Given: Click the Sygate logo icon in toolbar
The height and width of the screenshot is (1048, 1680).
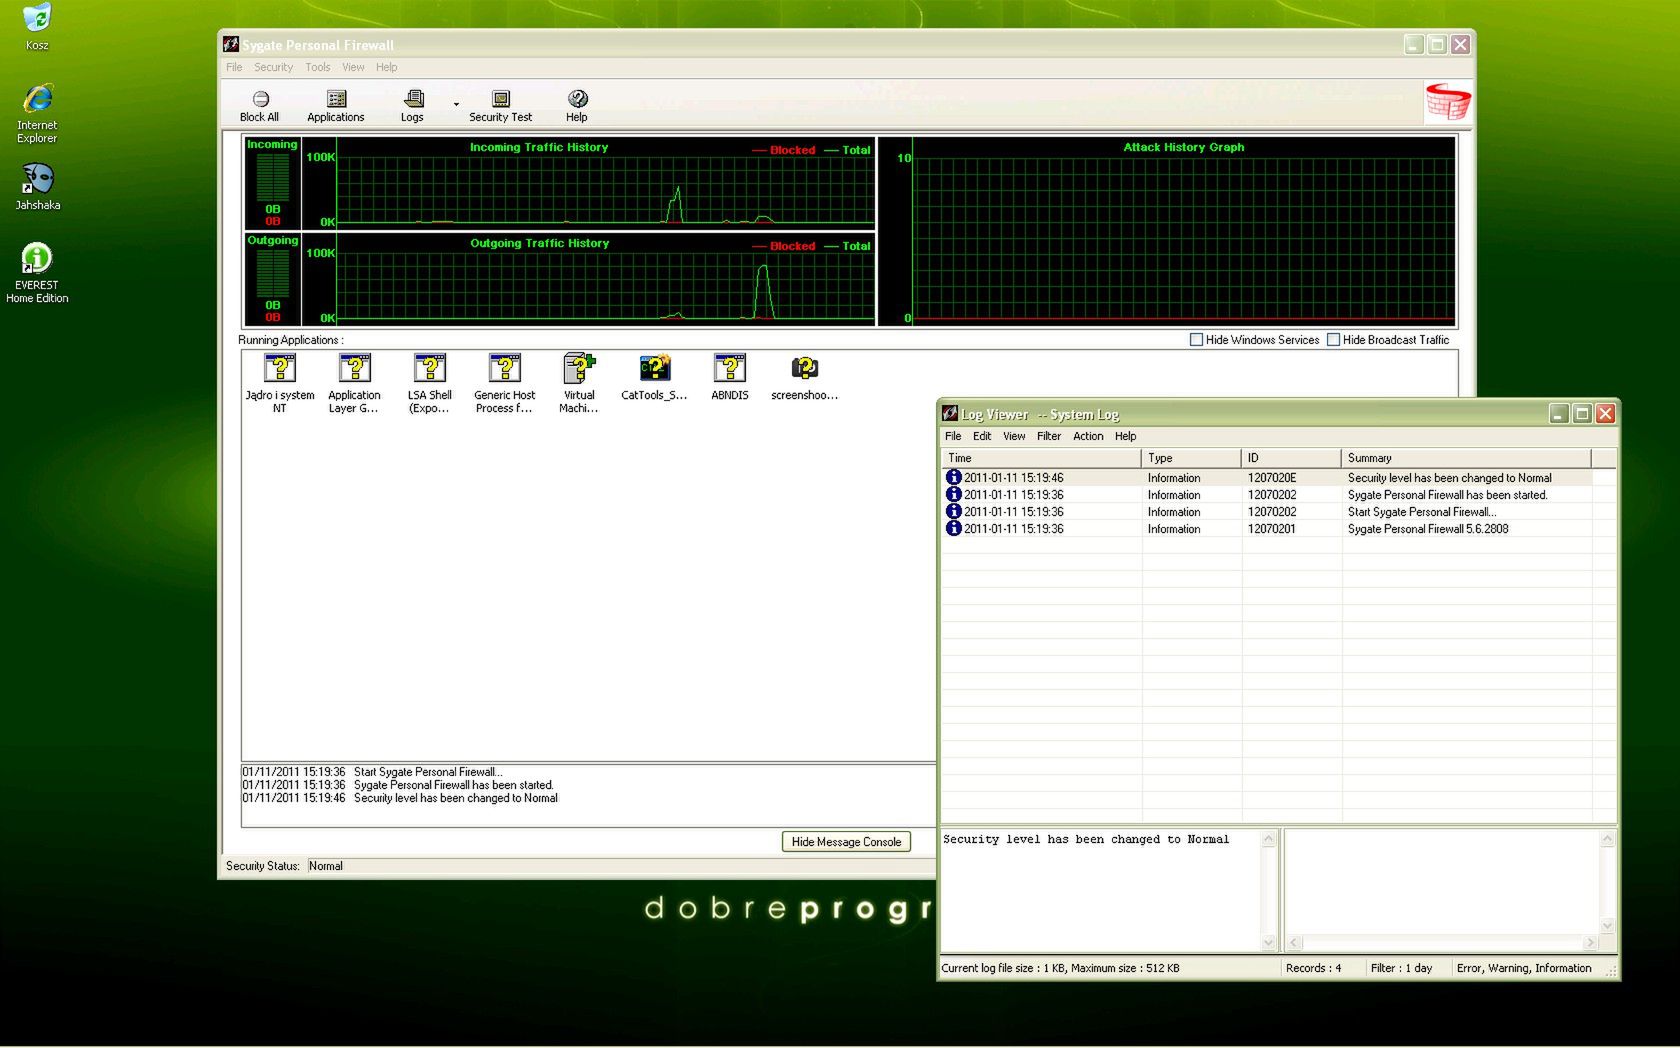Looking at the screenshot, I should pos(1448,102).
